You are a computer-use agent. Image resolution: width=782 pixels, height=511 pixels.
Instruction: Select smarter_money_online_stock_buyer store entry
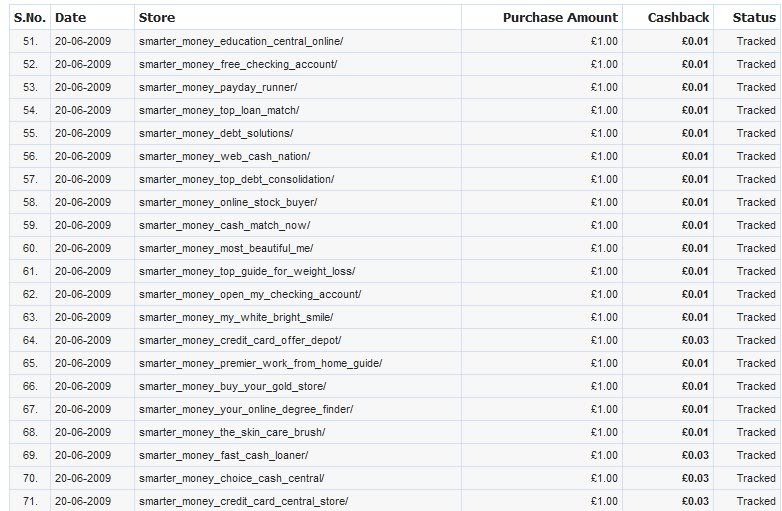pos(228,202)
